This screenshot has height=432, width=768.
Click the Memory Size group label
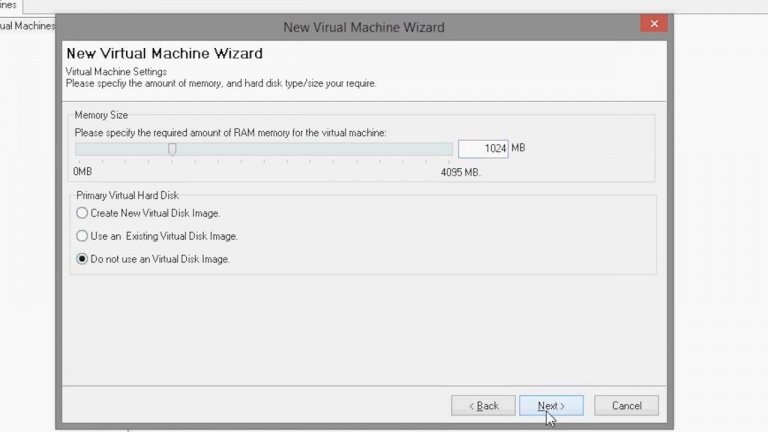(x=101, y=115)
